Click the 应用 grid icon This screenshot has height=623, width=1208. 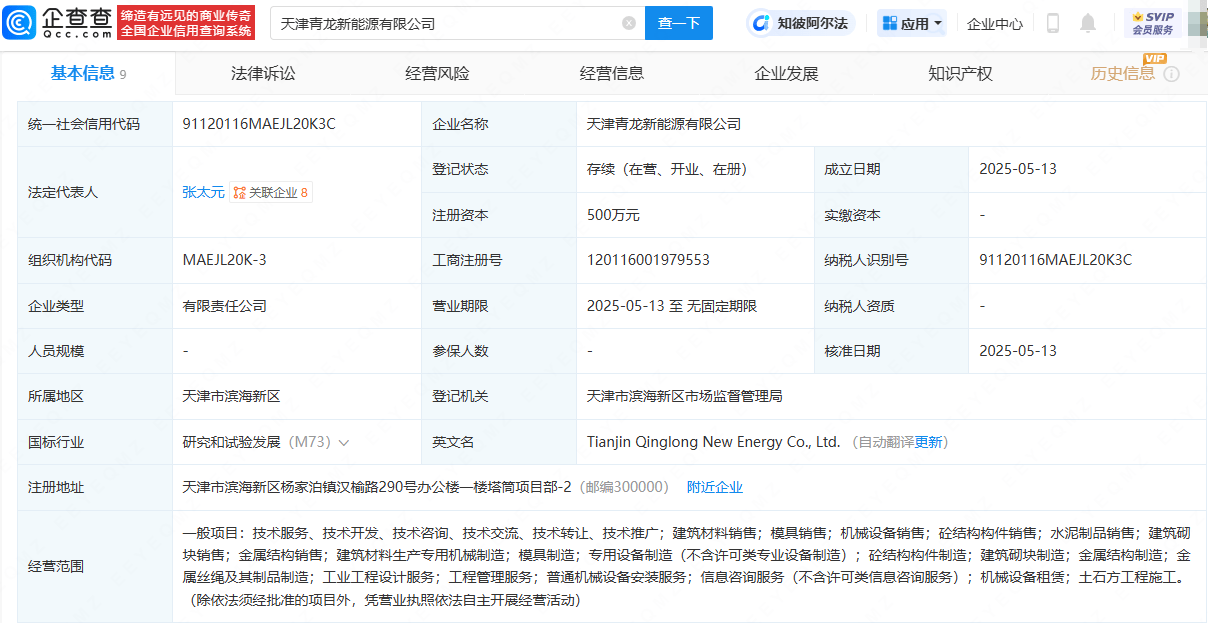(x=888, y=23)
